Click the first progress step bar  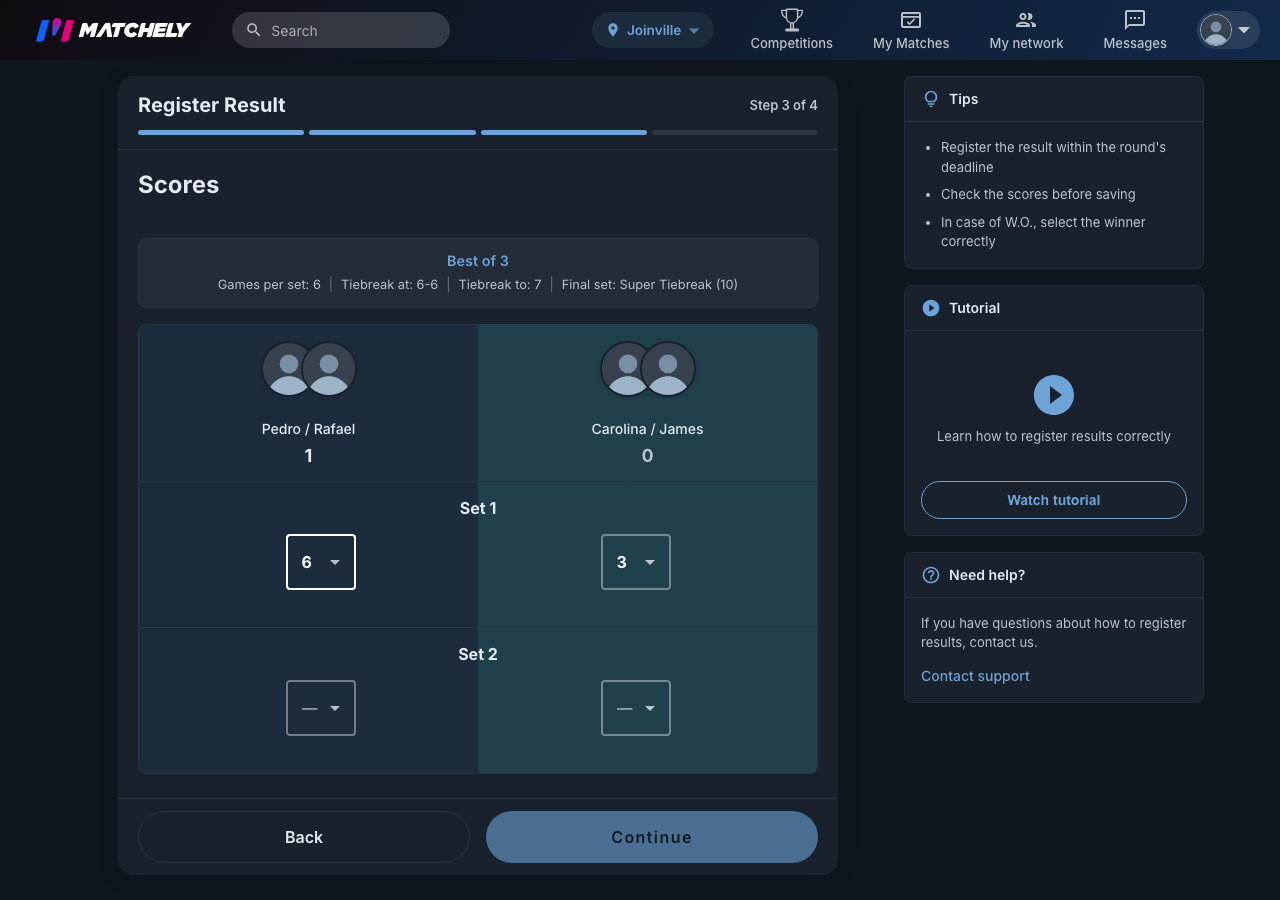coord(221,132)
